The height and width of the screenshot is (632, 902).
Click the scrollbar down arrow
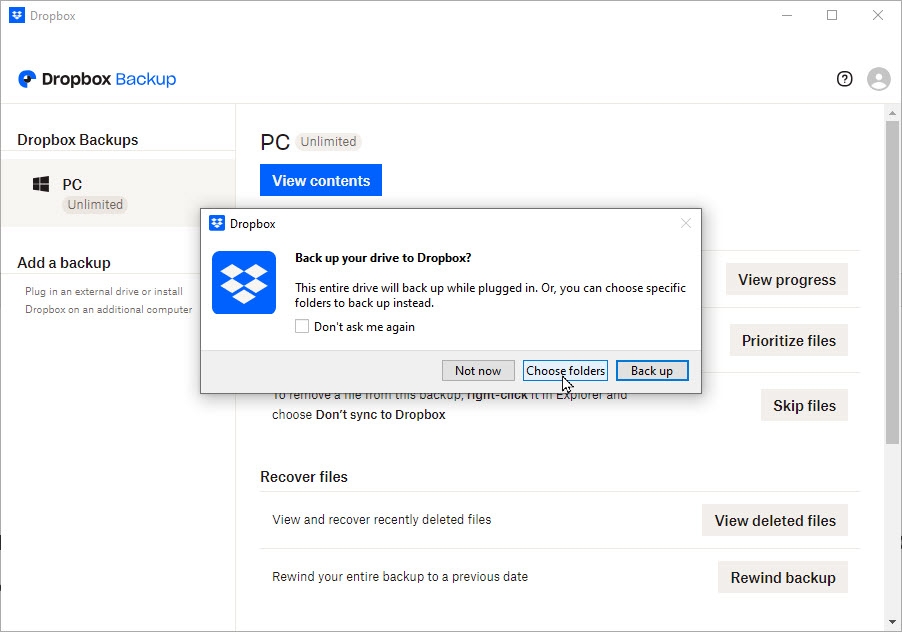pyautogui.click(x=891, y=620)
